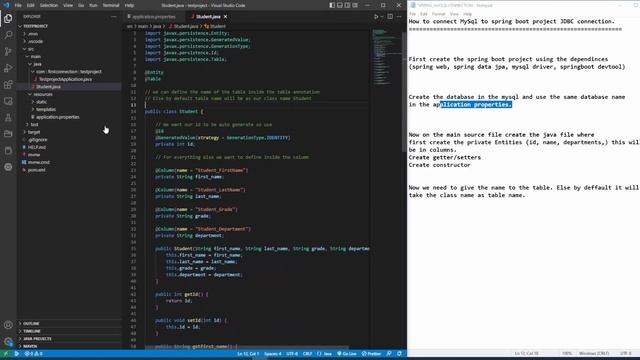
Task: Click the remote window indicator in status bar
Action: (6, 354)
